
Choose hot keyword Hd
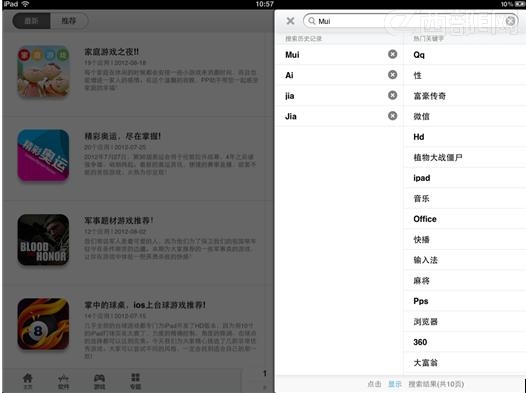pyautogui.click(x=419, y=137)
